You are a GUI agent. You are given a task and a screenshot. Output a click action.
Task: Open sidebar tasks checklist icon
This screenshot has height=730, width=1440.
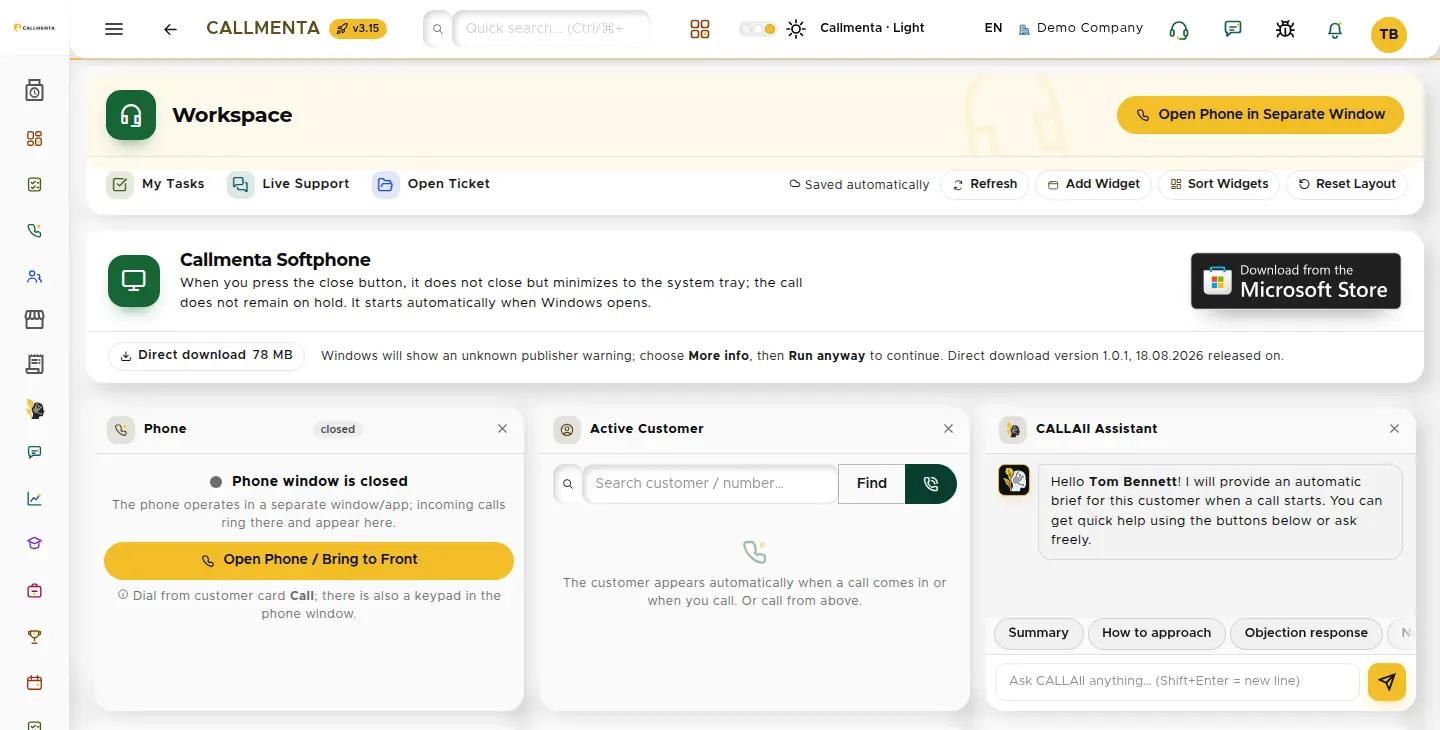(x=35, y=185)
